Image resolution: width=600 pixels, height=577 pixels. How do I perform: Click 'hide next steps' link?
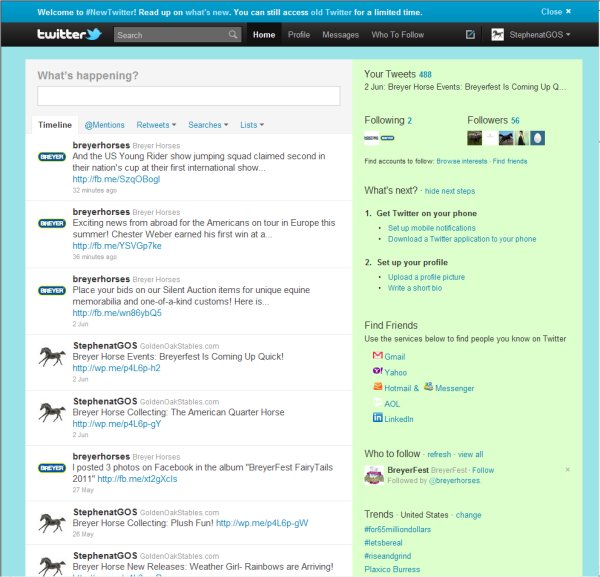coord(450,191)
